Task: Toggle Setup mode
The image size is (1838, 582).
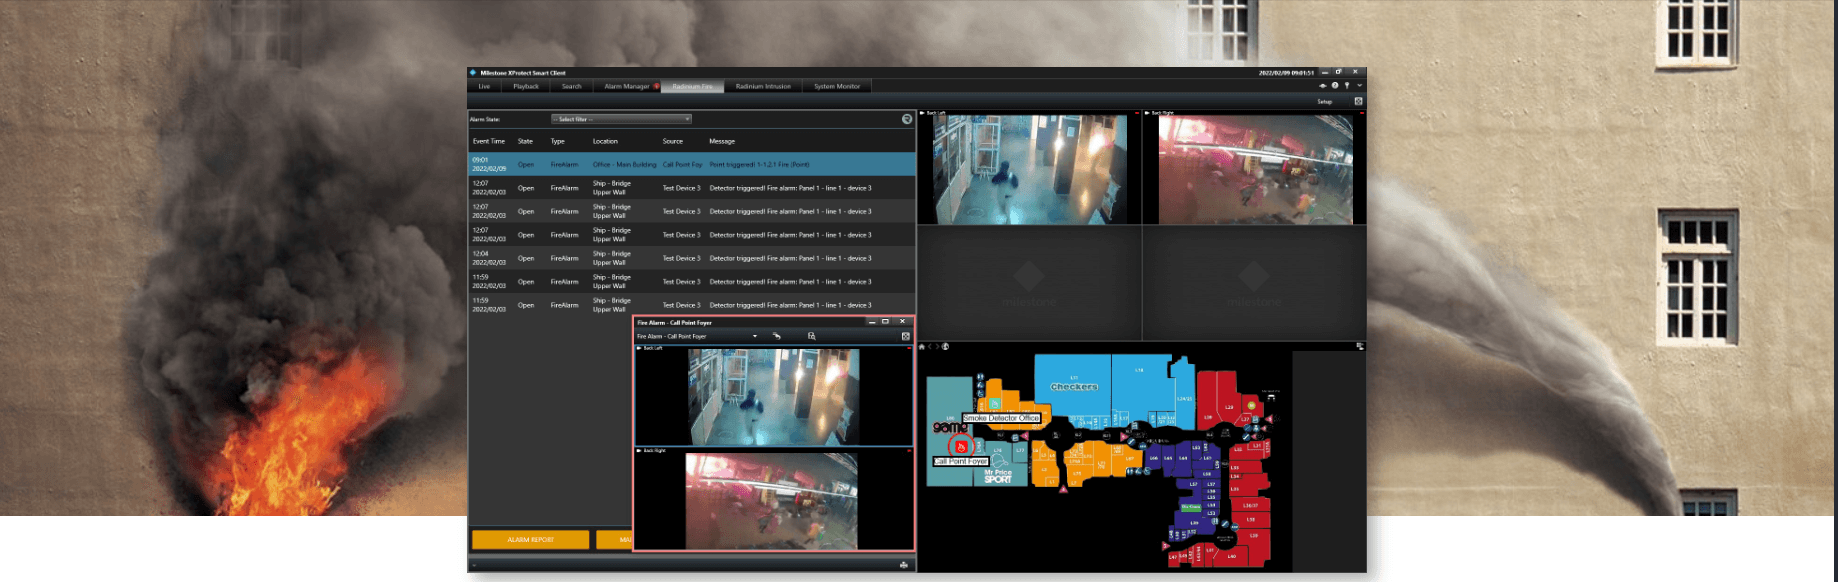Action: pos(1324,101)
